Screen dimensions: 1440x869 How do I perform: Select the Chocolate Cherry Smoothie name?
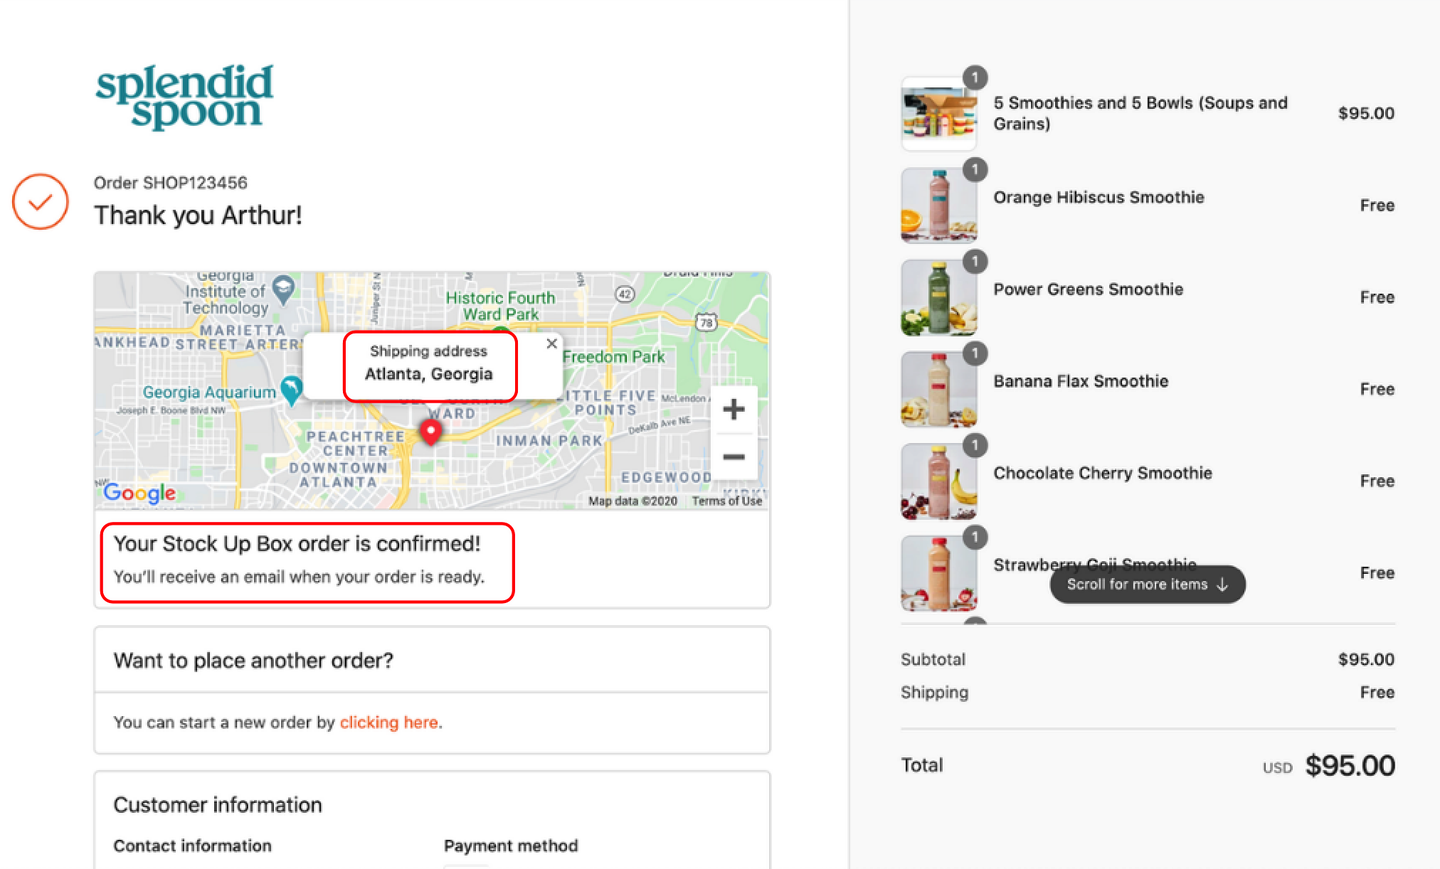point(1102,473)
